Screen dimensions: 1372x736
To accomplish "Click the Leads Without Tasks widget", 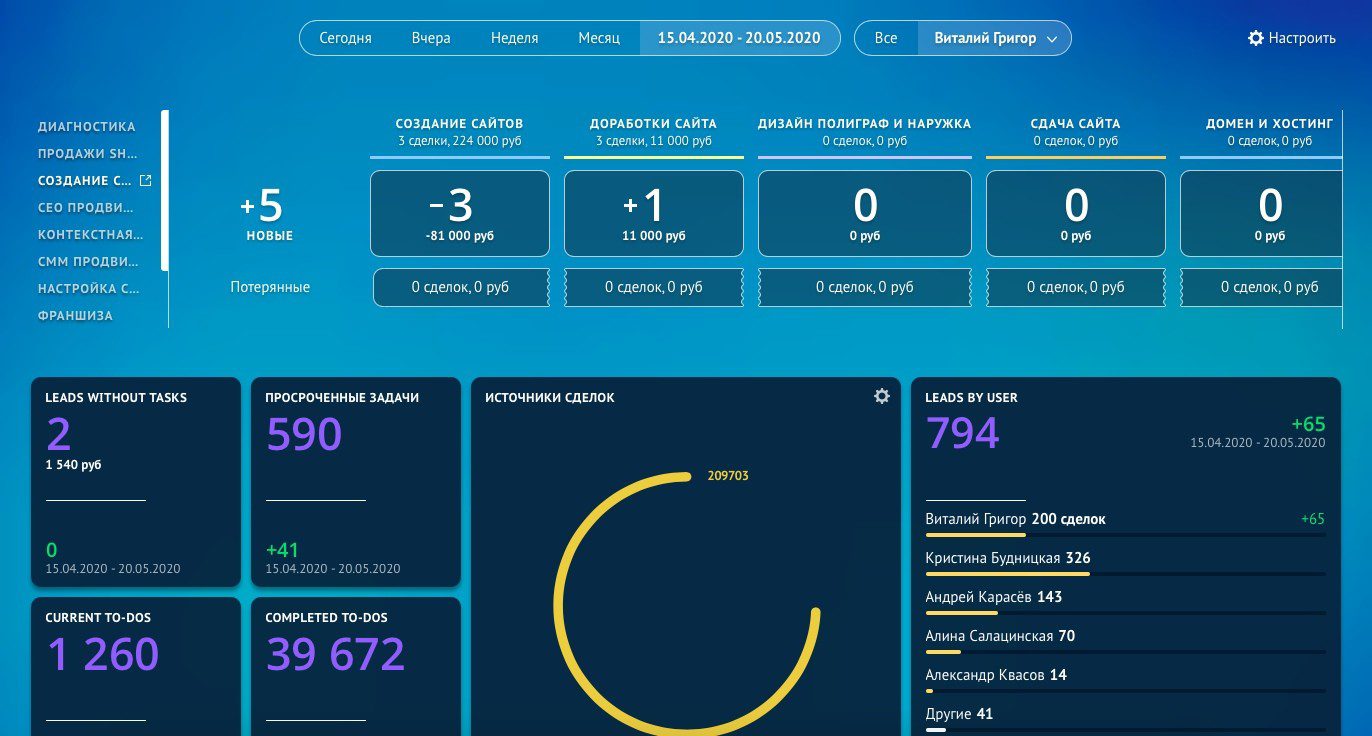I will (x=135, y=481).
